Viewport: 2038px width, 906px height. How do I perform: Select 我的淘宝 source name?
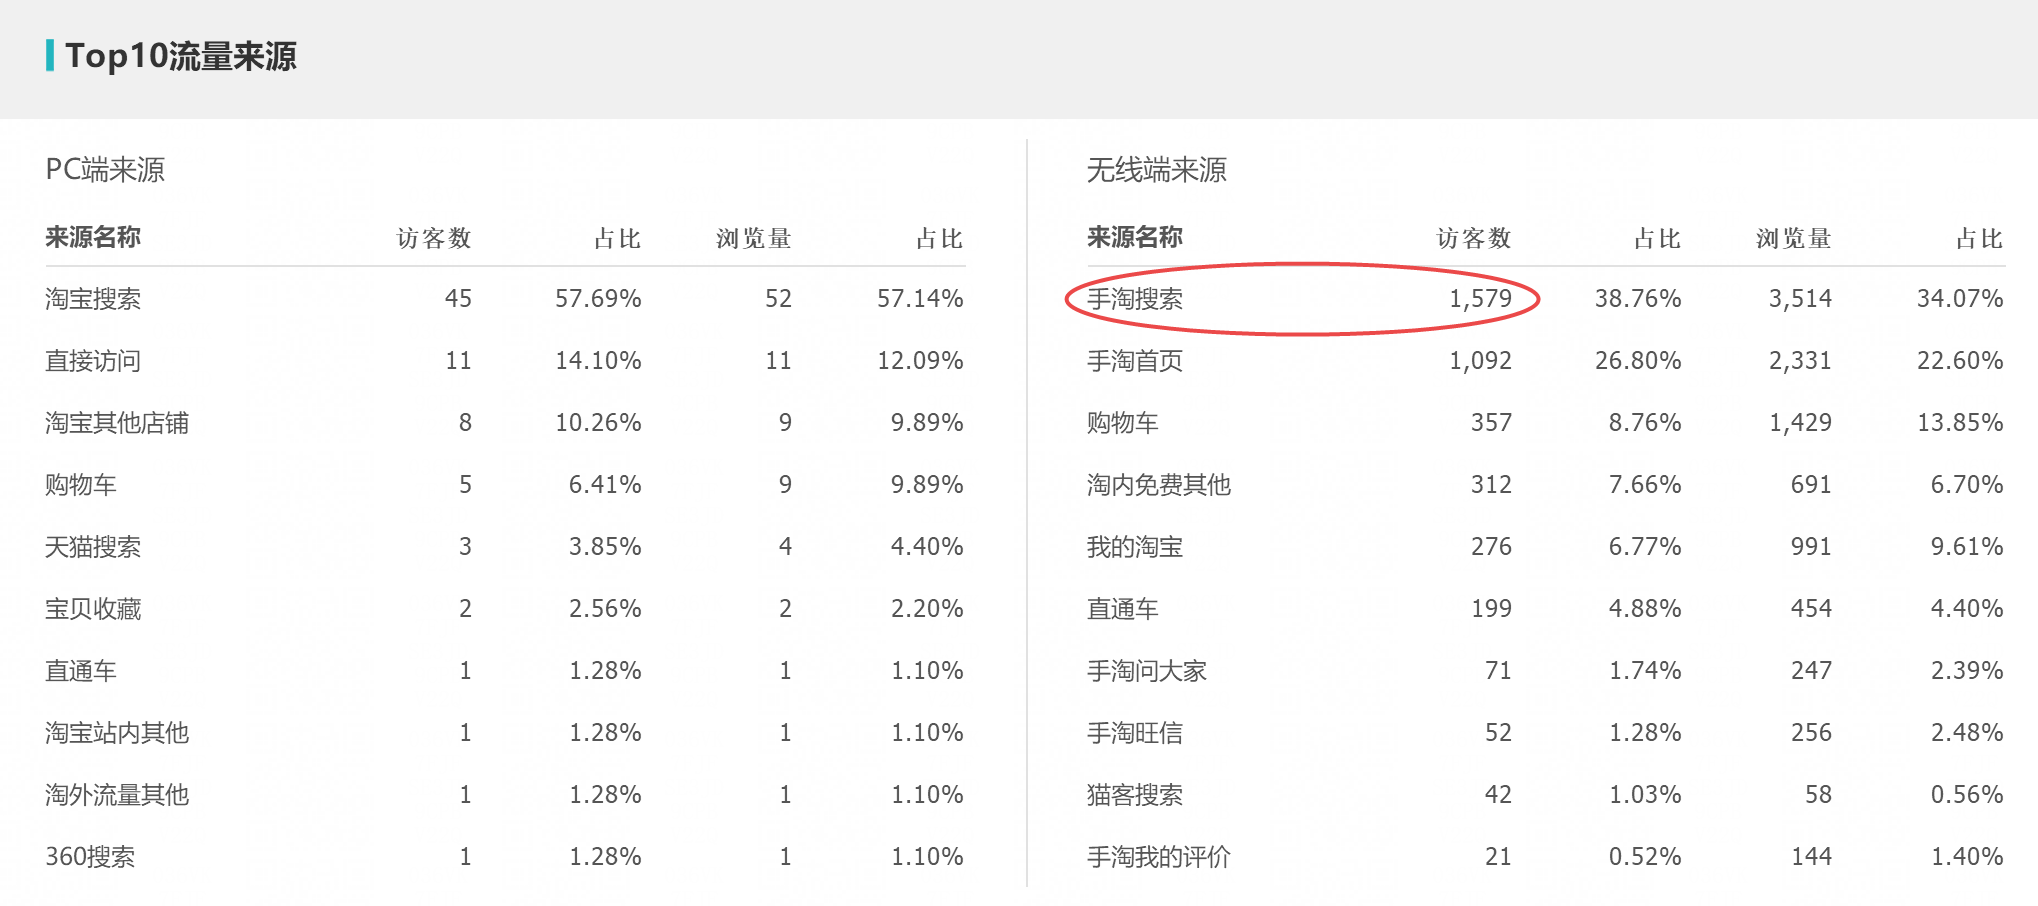coord(1134,547)
